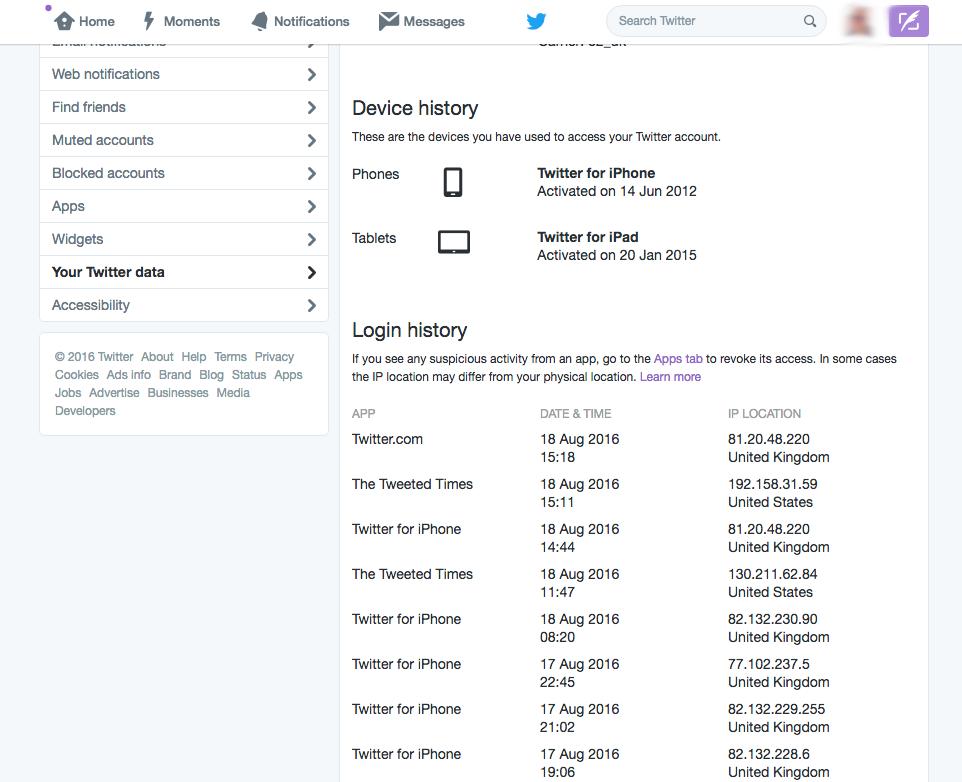
Task: Open the footer Apps link
Action: 288,375
